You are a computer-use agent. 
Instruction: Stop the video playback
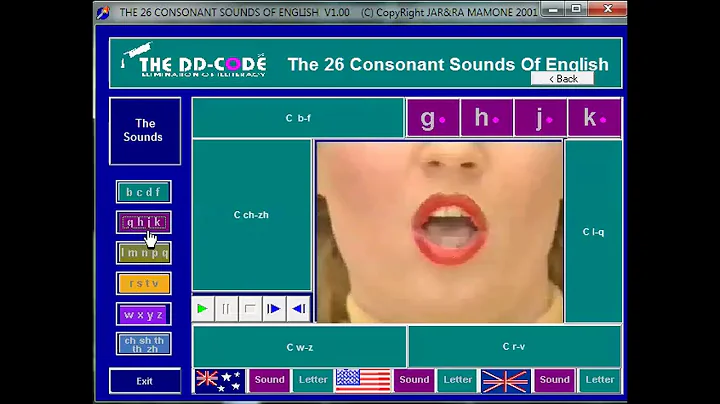tap(250, 309)
